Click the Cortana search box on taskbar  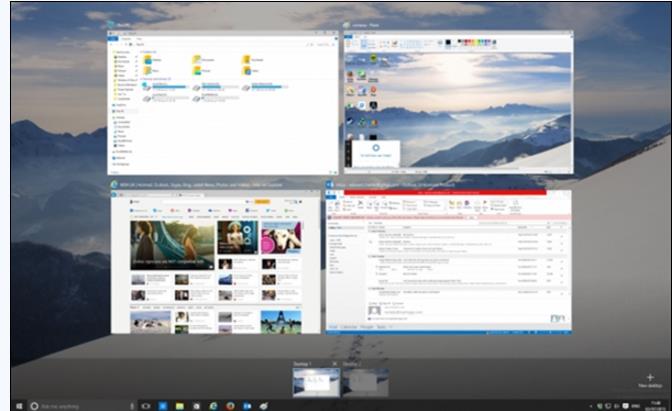81,405
